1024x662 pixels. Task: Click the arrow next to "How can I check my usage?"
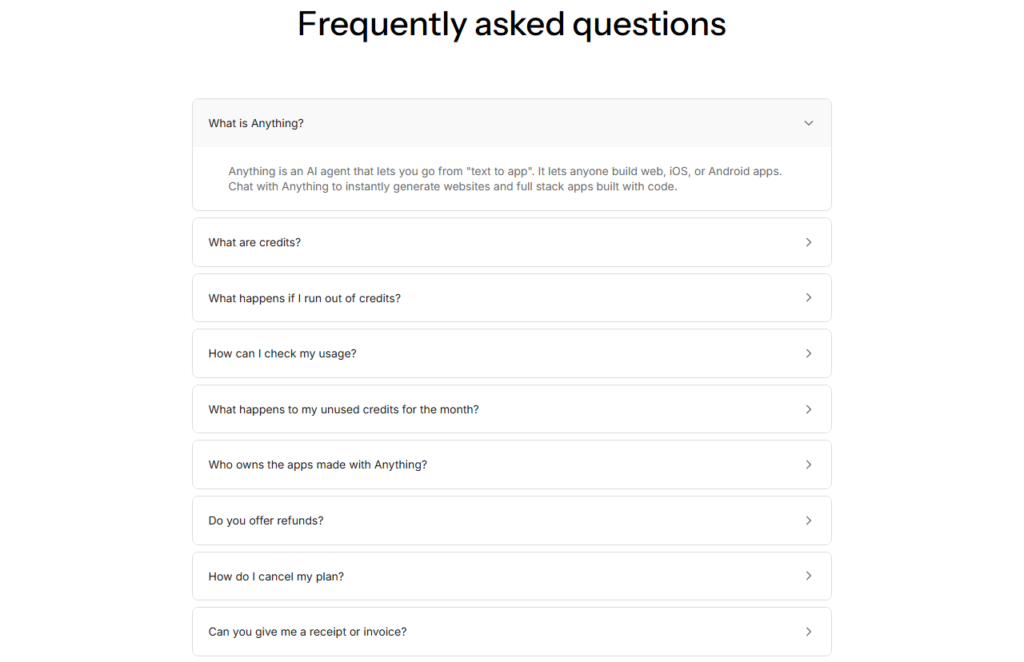(809, 353)
